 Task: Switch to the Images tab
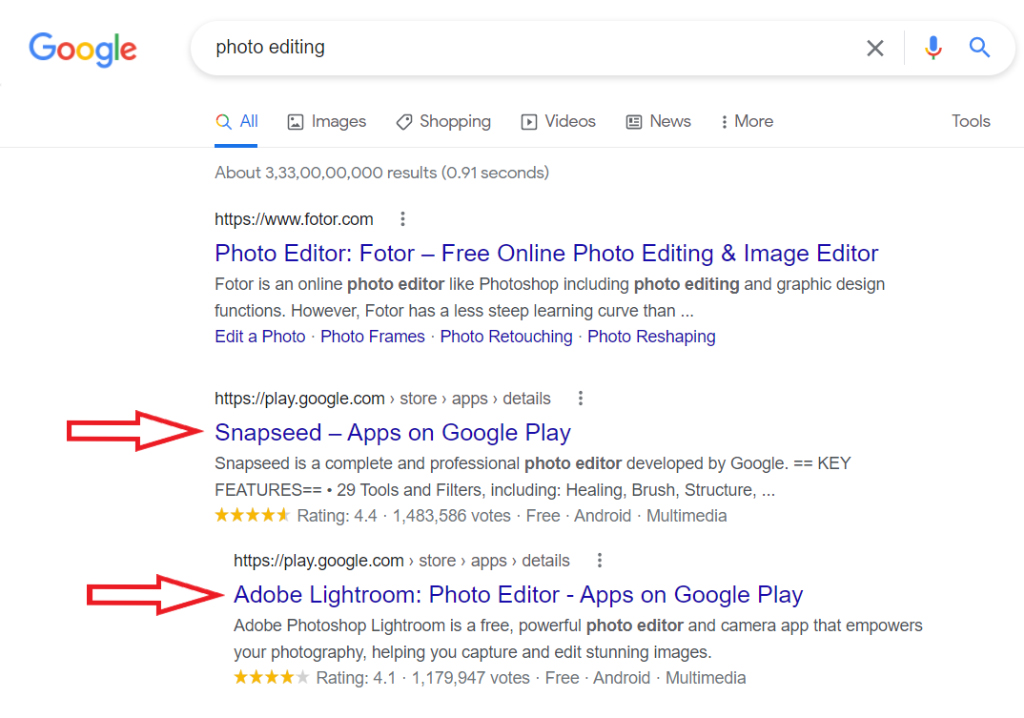coord(327,122)
